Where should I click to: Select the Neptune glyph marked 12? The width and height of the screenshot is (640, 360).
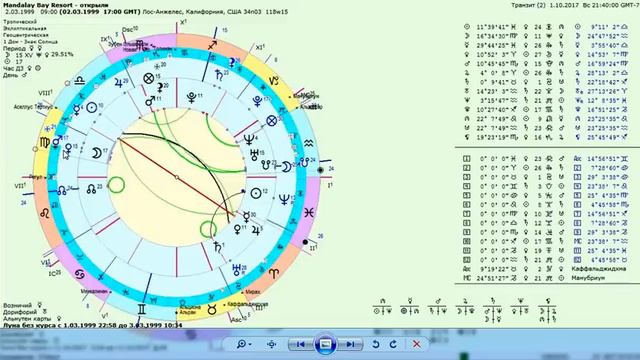(284, 200)
